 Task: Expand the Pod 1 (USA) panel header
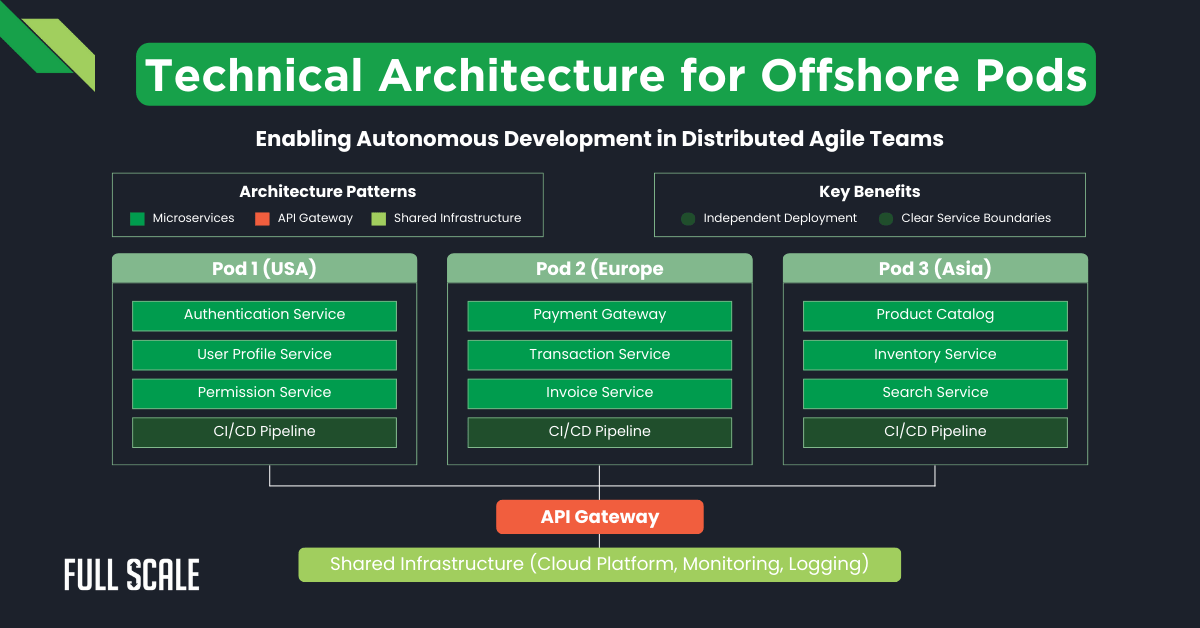tap(264, 268)
